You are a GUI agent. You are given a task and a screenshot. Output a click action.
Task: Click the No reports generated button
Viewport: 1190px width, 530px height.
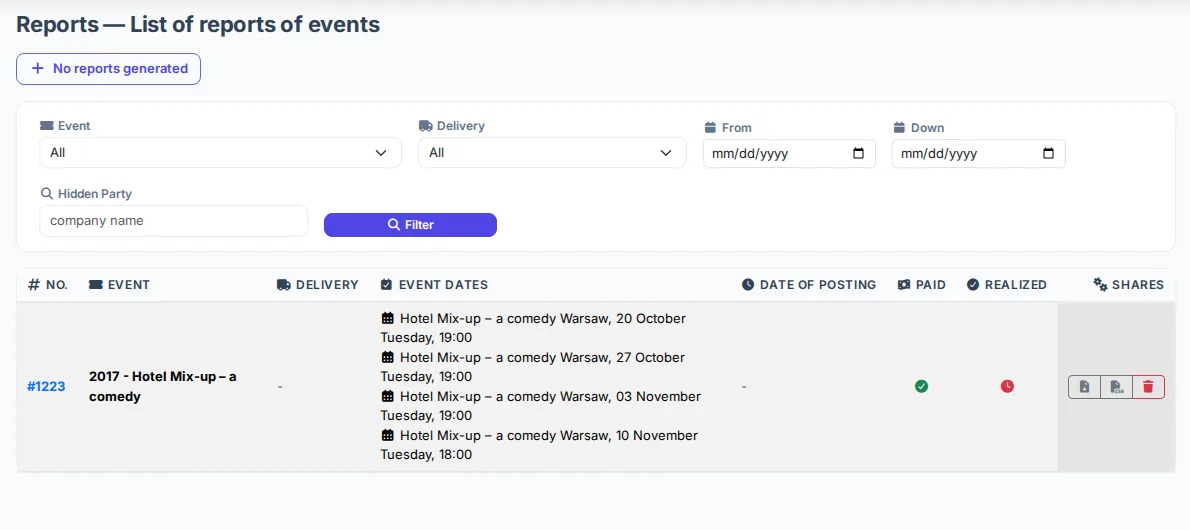point(109,68)
